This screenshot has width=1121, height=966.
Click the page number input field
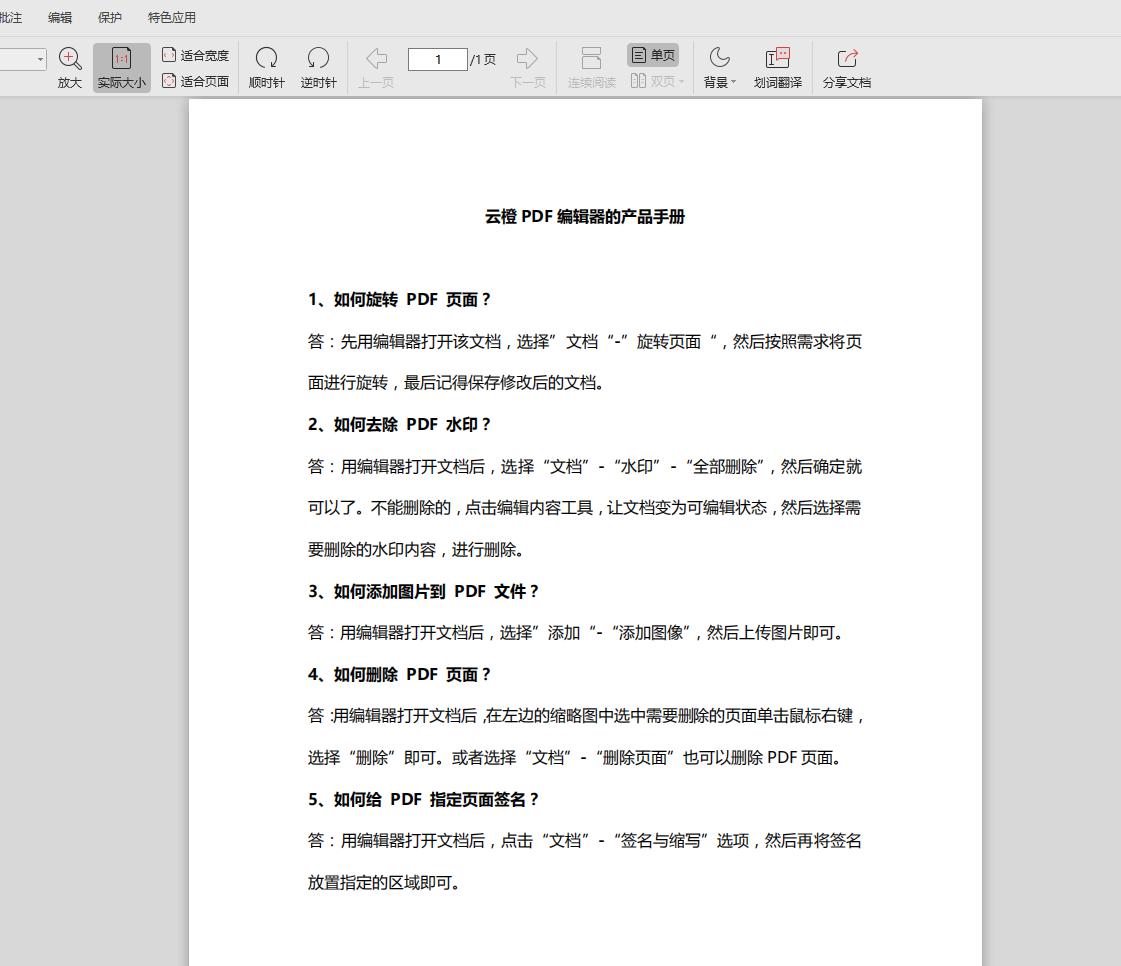438,59
